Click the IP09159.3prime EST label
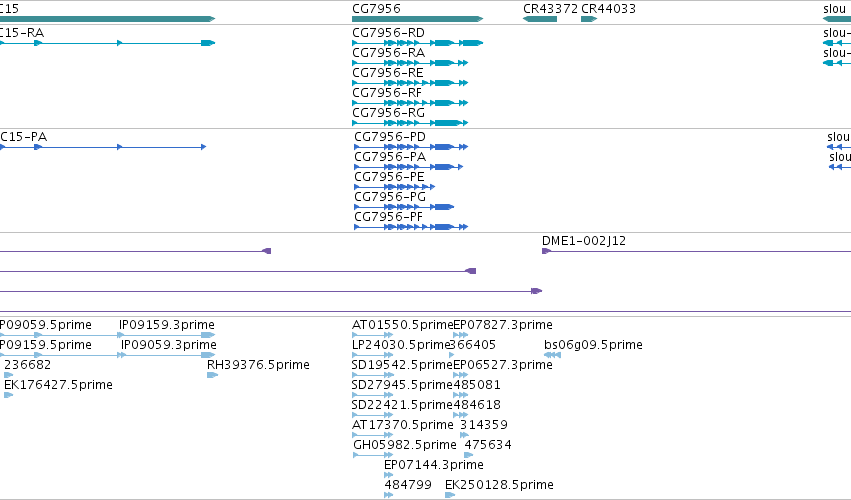851x500 pixels. pyautogui.click(x=167, y=325)
